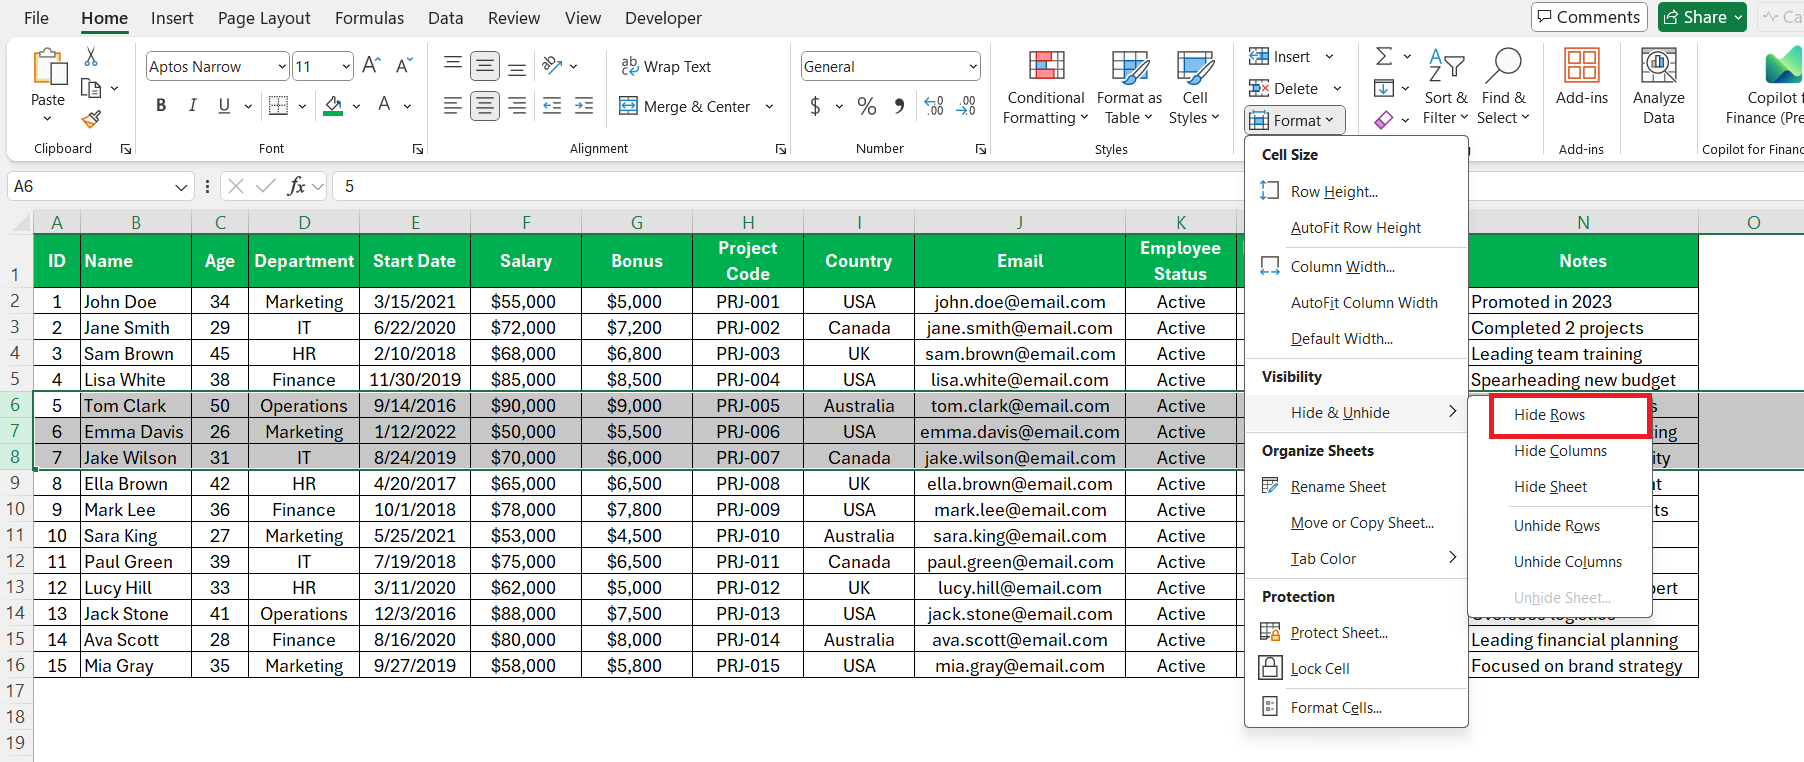Apply font color A button
1804x762 pixels.
(x=384, y=105)
